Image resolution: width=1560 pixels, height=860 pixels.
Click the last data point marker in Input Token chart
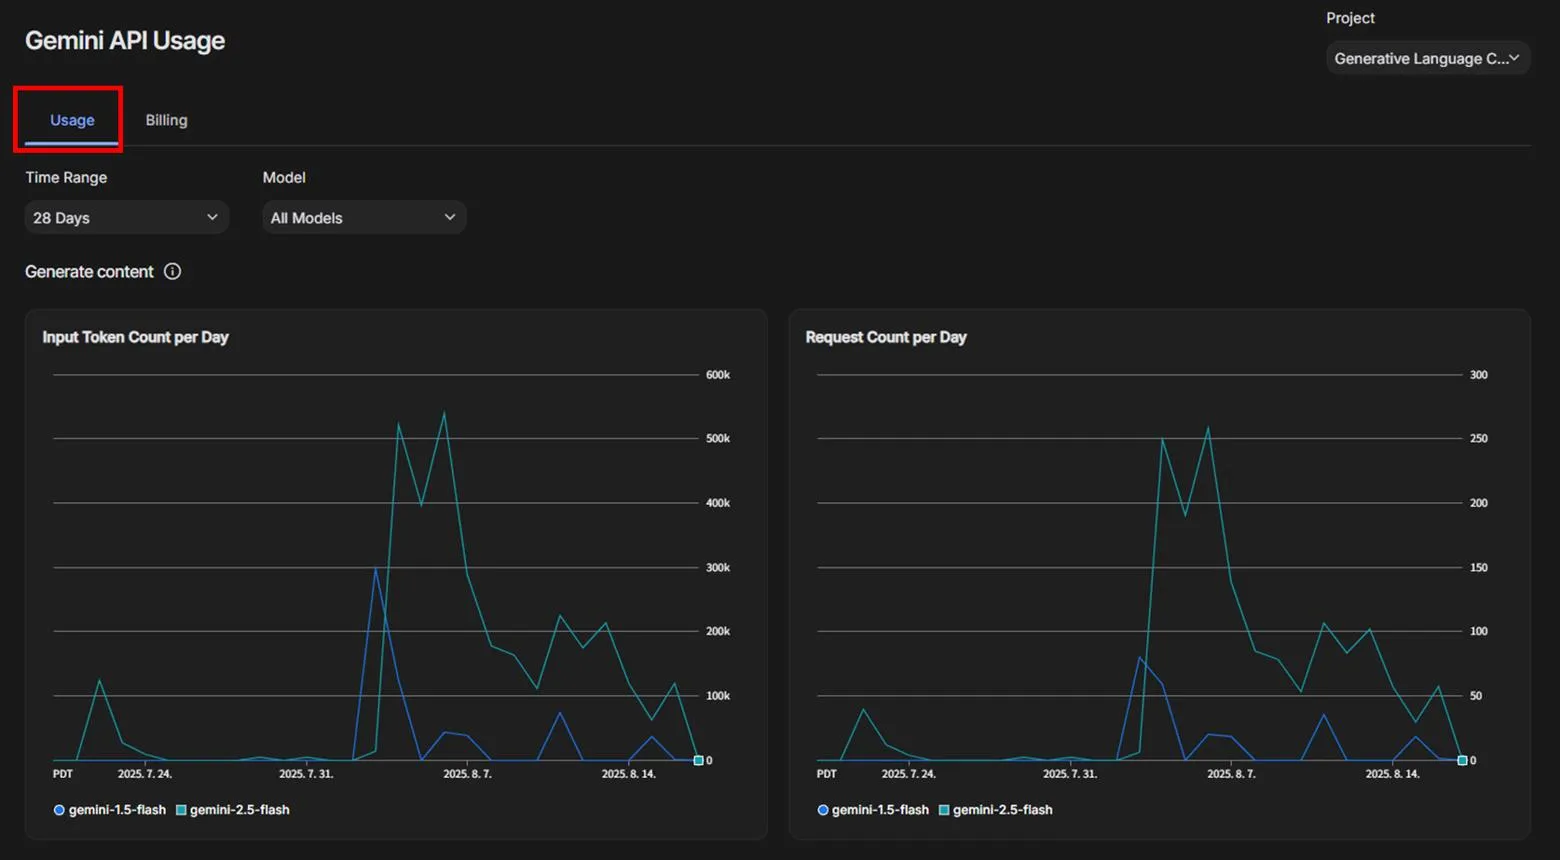click(x=698, y=761)
